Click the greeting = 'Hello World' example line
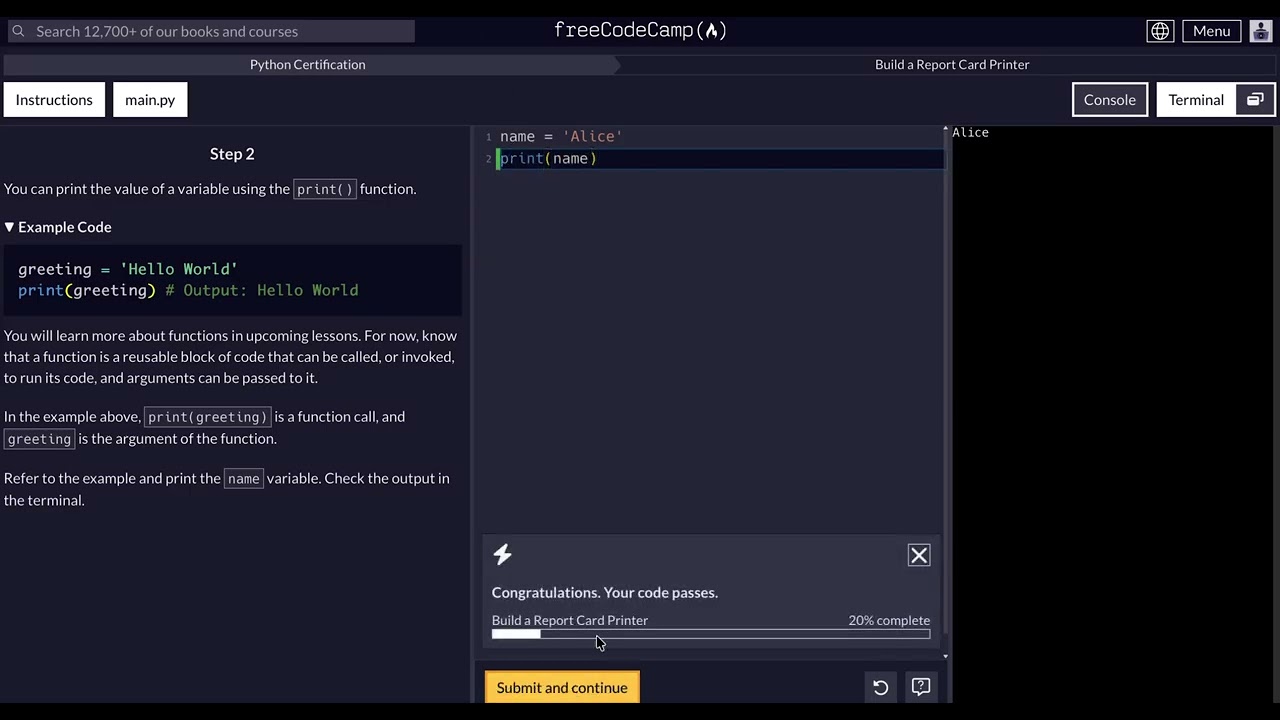The image size is (1280, 720). (x=128, y=269)
